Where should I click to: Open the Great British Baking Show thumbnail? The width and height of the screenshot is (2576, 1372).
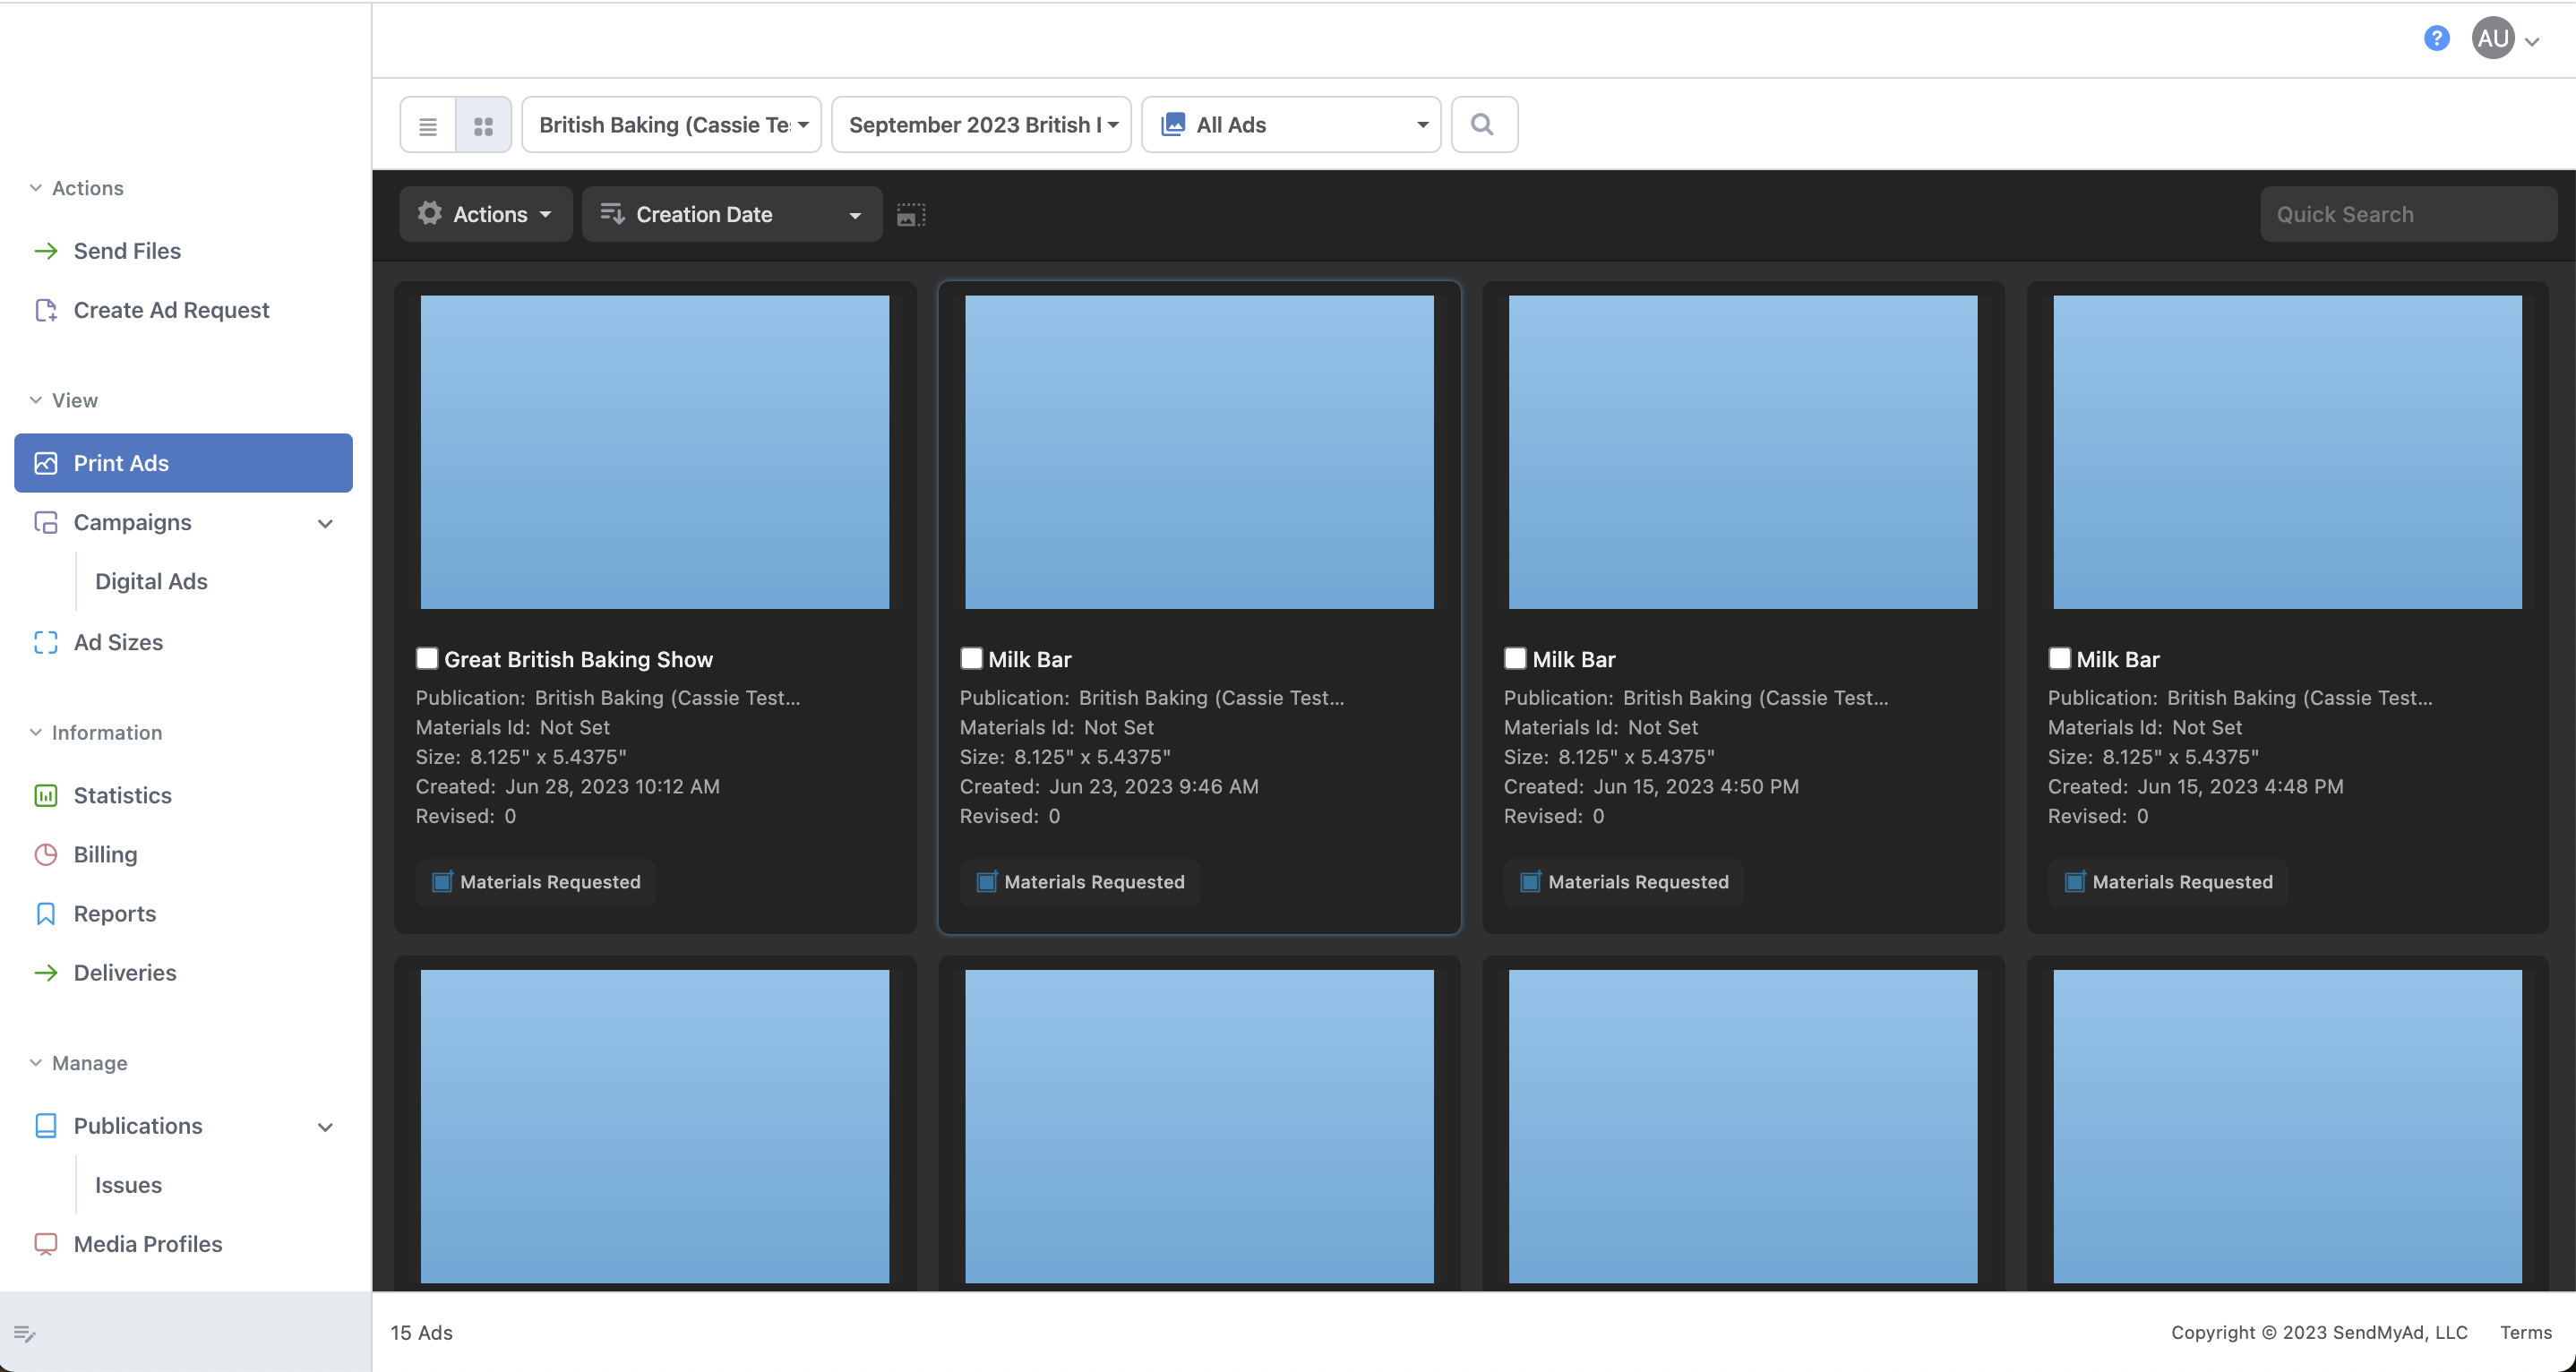tap(655, 452)
